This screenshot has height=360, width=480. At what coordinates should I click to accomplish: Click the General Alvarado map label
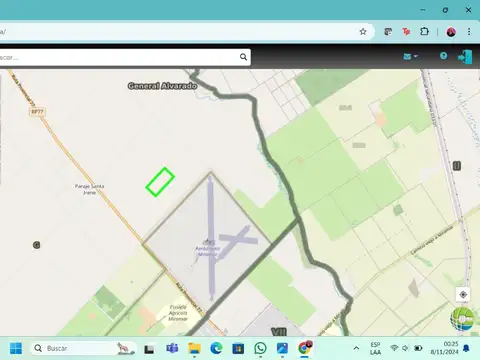[162, 86]
